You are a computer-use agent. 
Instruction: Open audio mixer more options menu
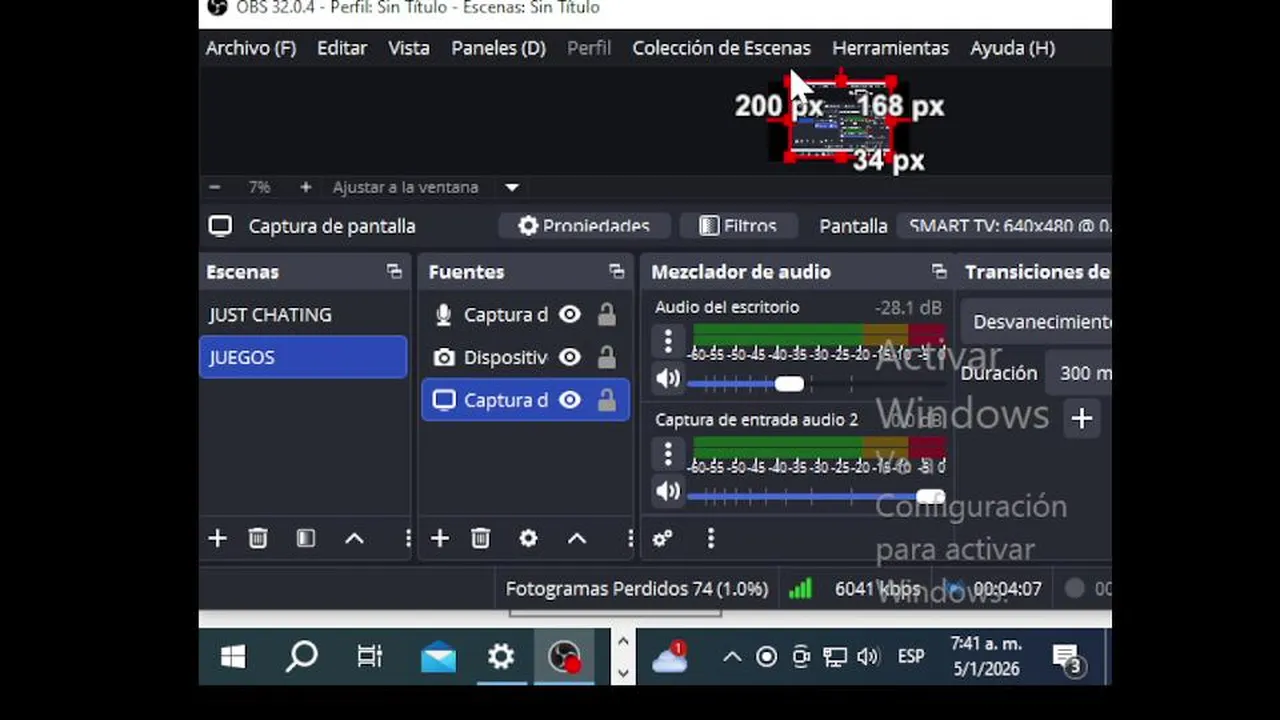pos(711,538)
